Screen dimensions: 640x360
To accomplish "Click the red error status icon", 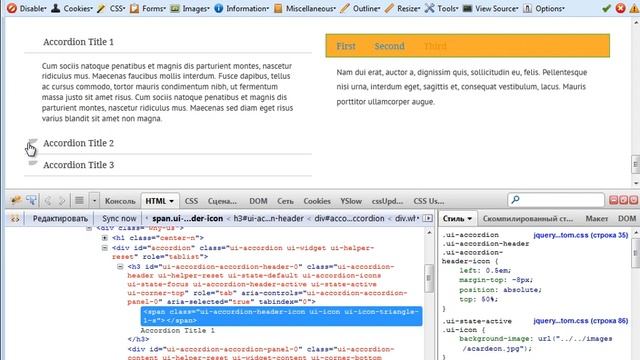I will pyautogui.click(x=620, y=8).
